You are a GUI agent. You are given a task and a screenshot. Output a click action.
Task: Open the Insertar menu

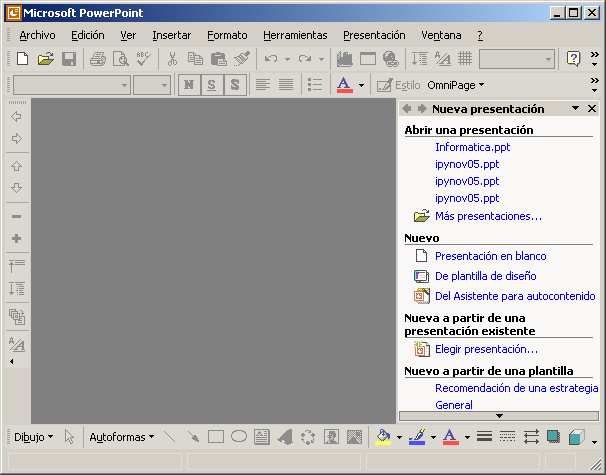pos(171,35)
